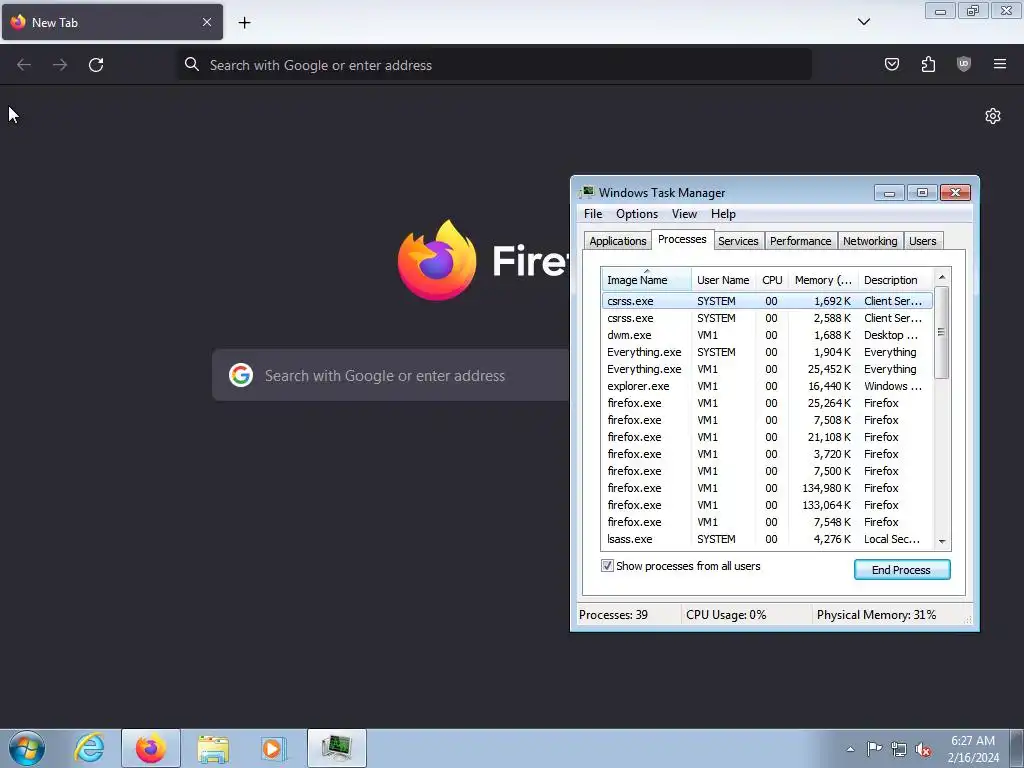Screen dimensions: 1024x768
Task: Open the network tray icon
Action: coord(899,749)
